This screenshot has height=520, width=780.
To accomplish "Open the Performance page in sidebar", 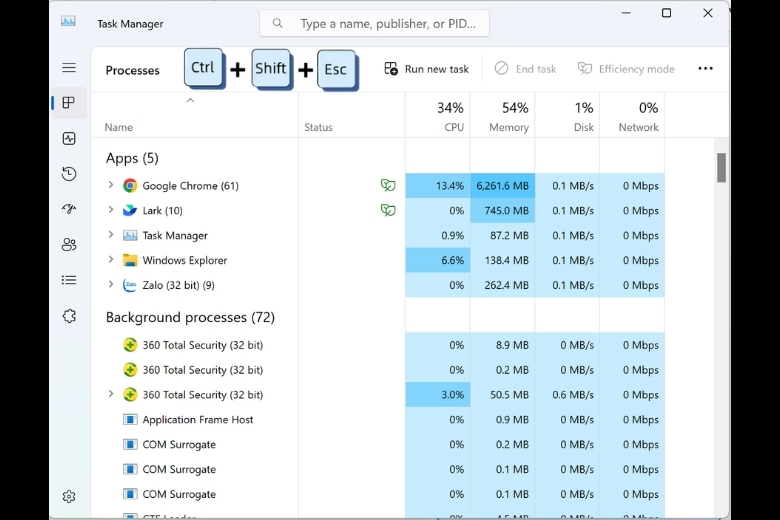I will tap(69, 138).
